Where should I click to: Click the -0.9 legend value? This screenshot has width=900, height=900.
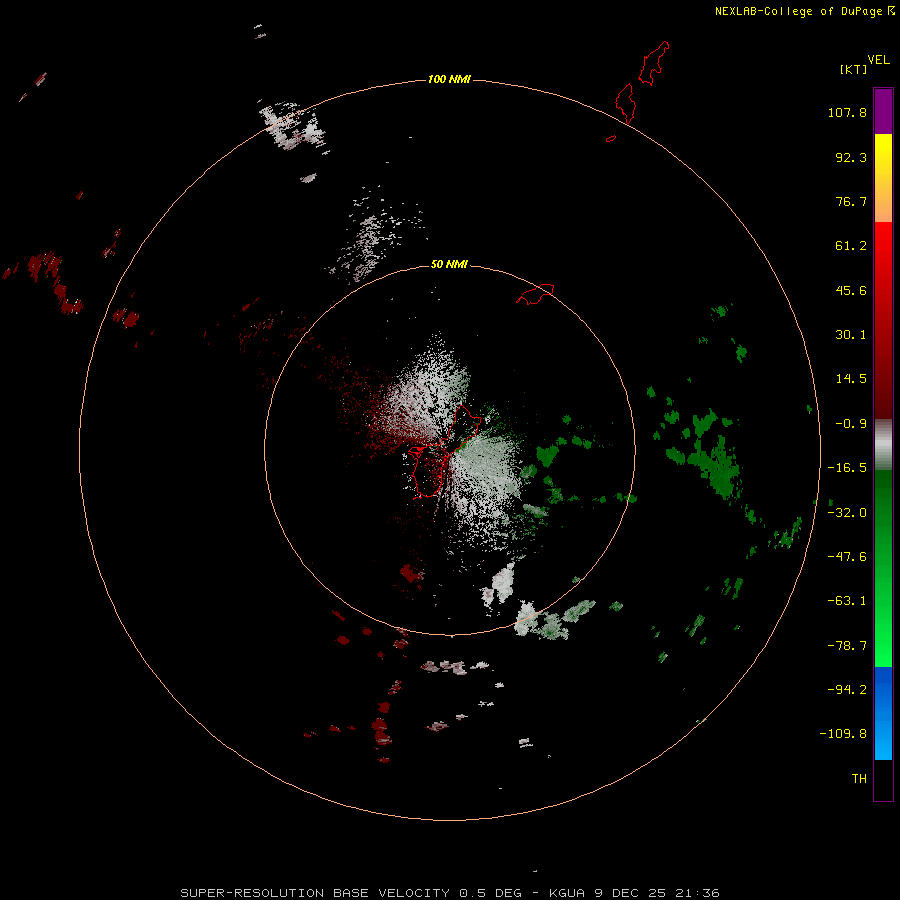851,424
